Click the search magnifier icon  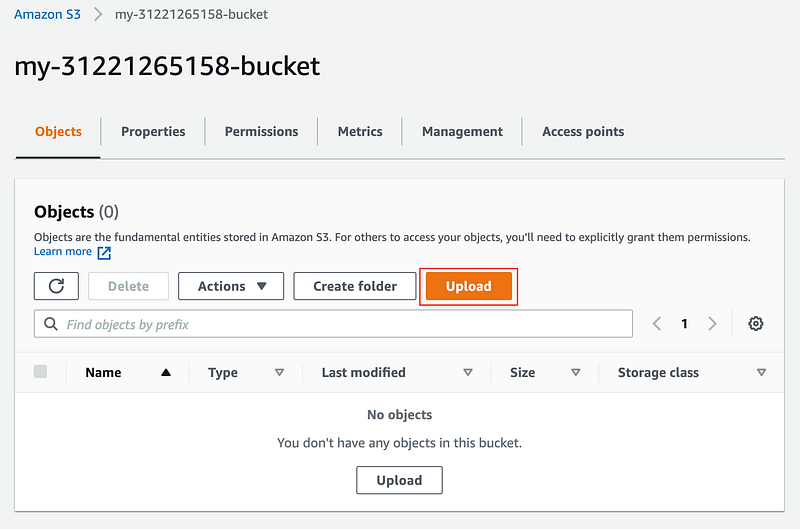(x=50, y=324)
